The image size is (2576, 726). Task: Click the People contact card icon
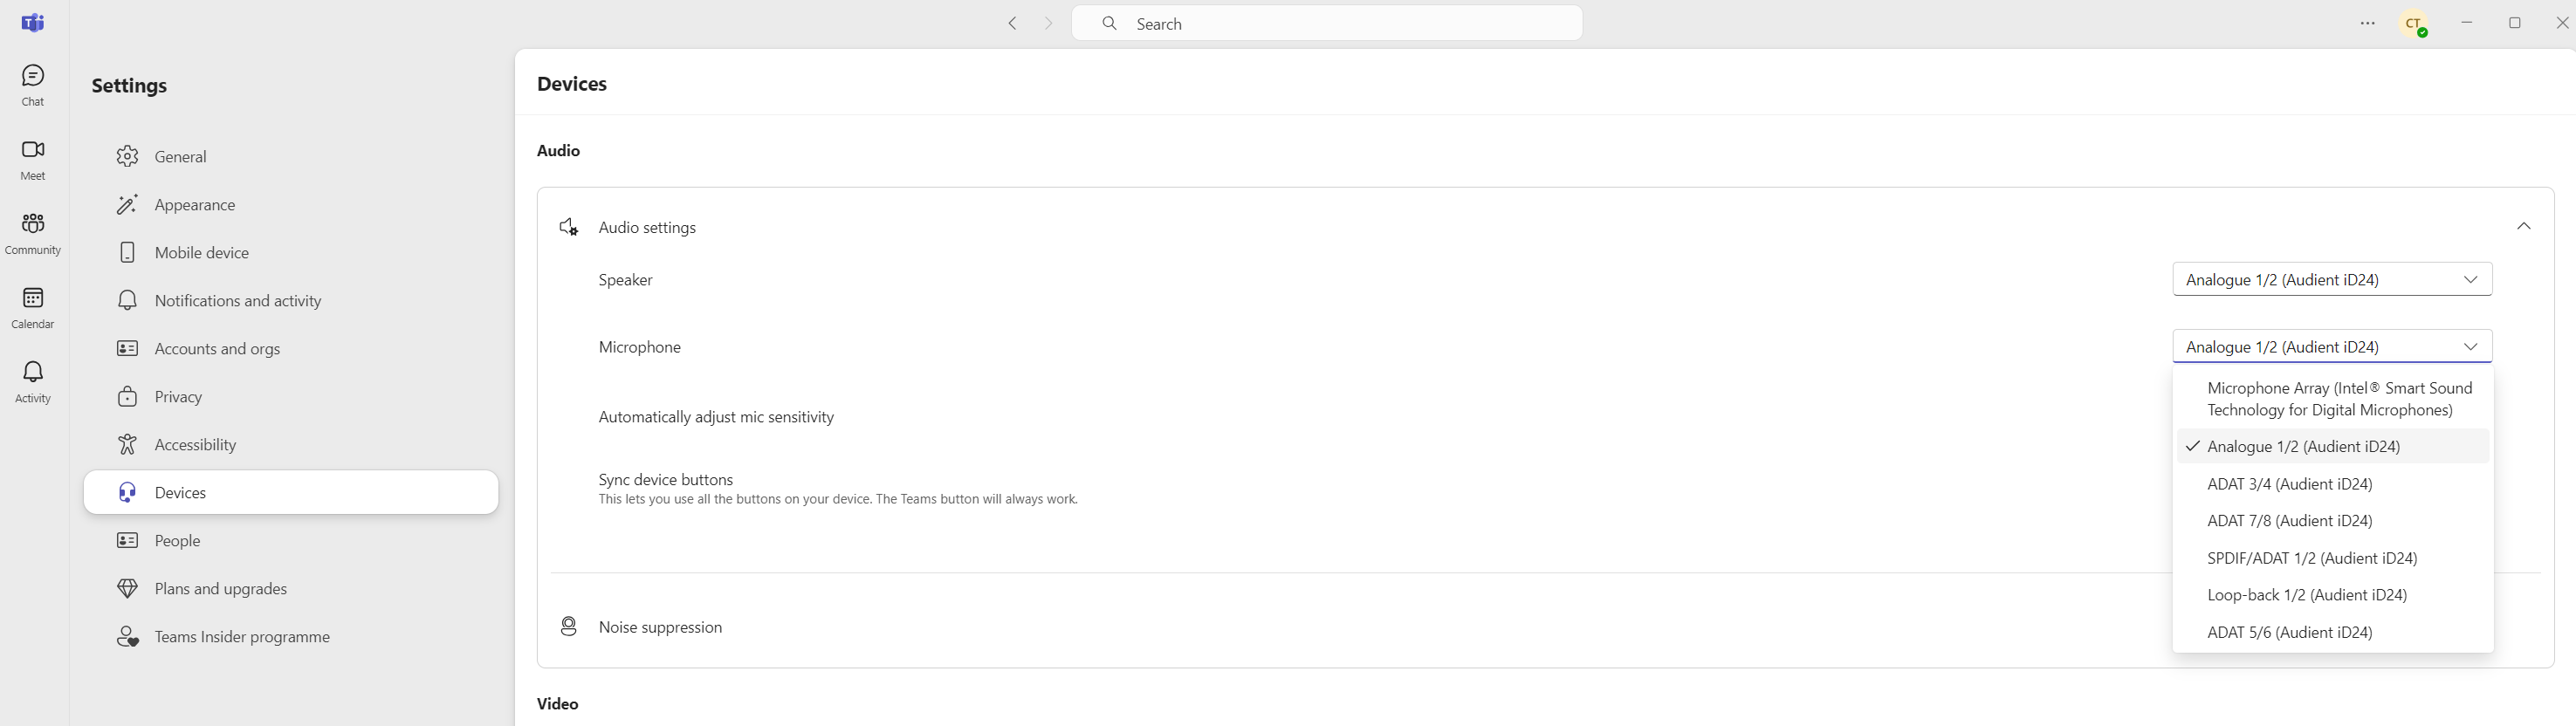click(127, 540)
